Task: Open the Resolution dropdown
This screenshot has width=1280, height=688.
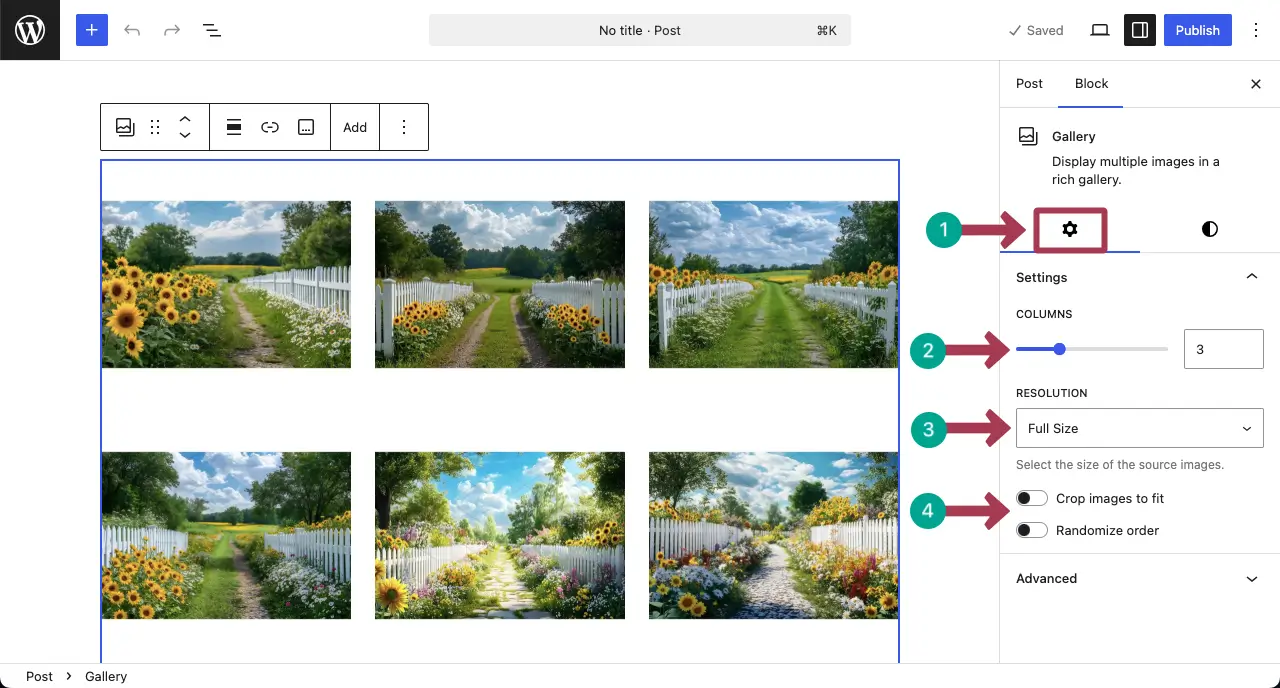Action: click(x=1139, y=428)
